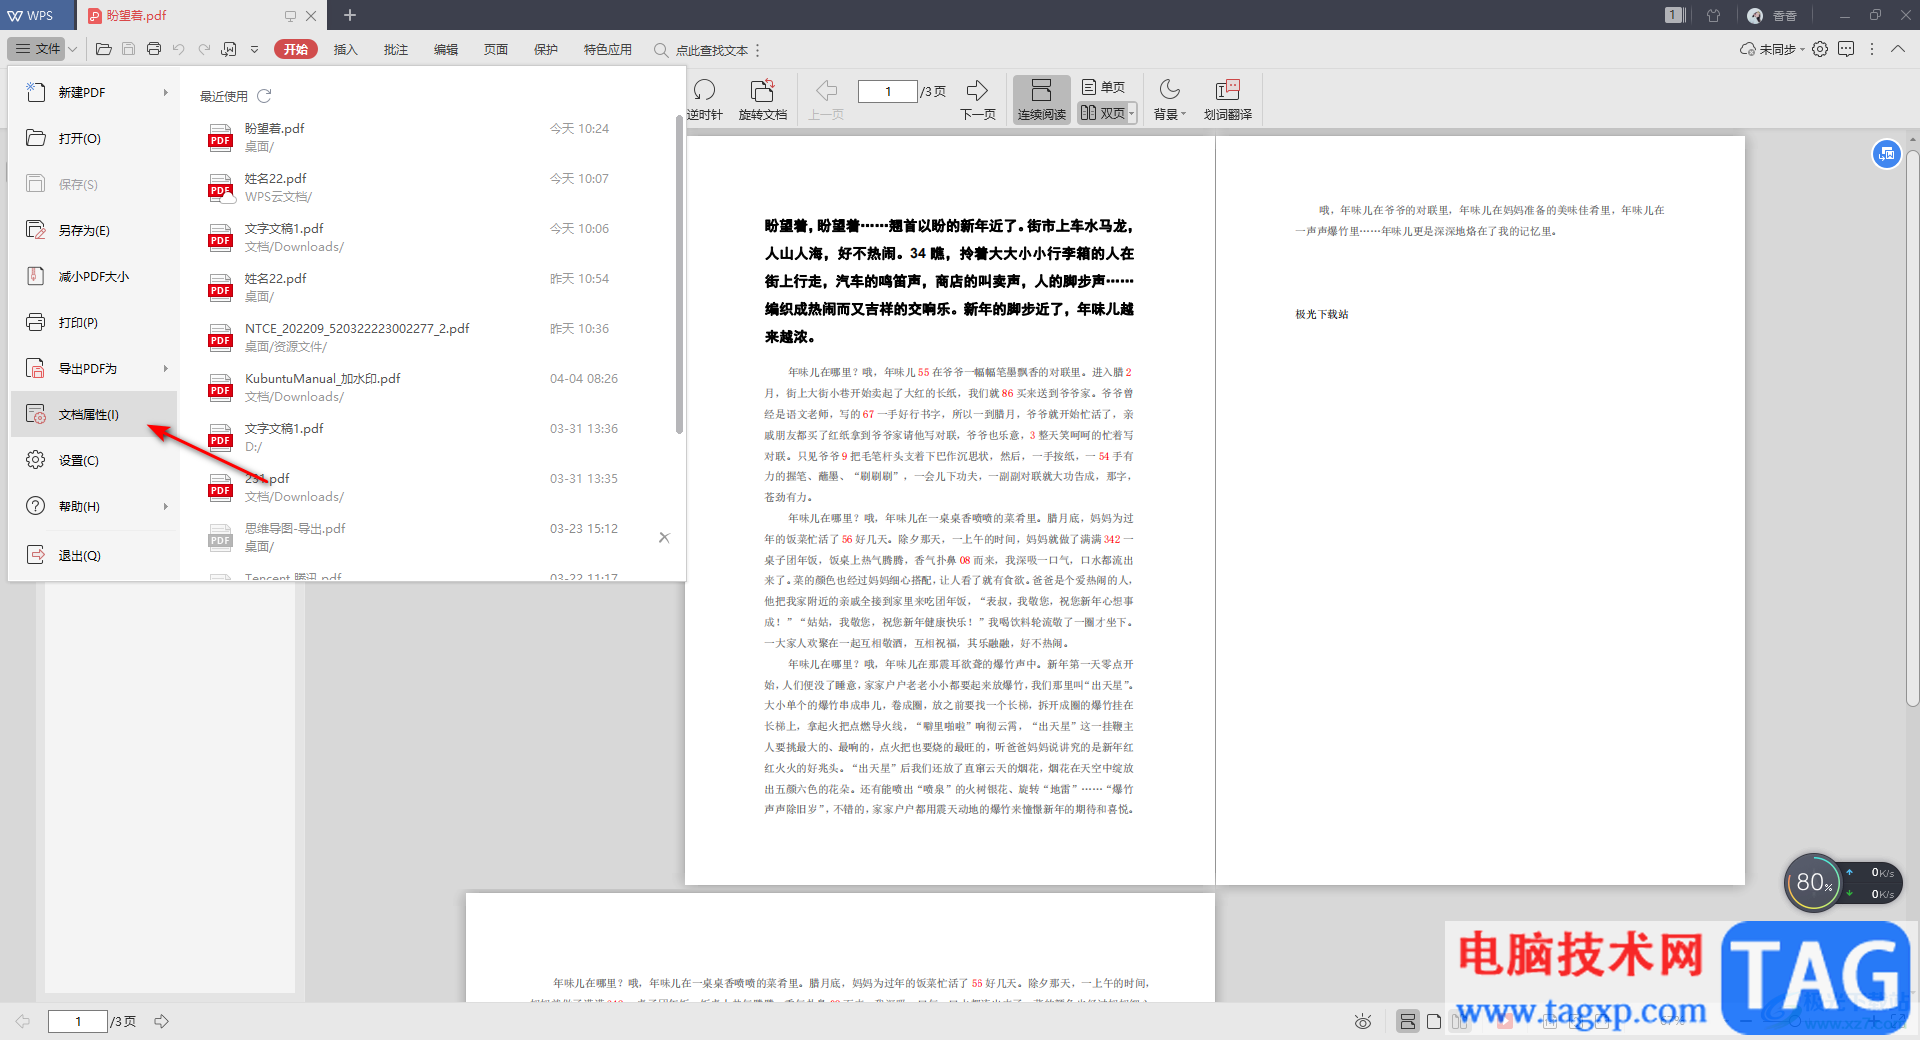Open the 文件 menu button
Viewport: 1920px width, 1040px height.
coord(38,49)
